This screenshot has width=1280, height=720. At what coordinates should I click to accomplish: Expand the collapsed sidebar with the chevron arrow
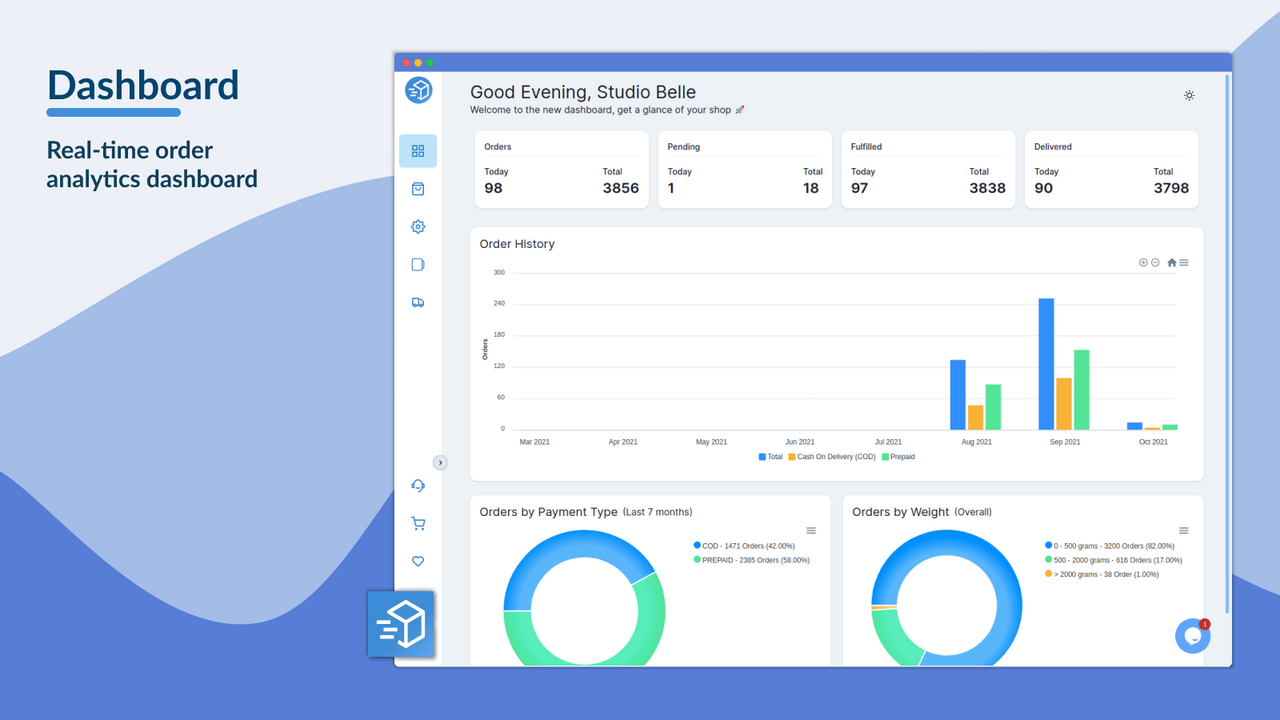coord(440,462)
